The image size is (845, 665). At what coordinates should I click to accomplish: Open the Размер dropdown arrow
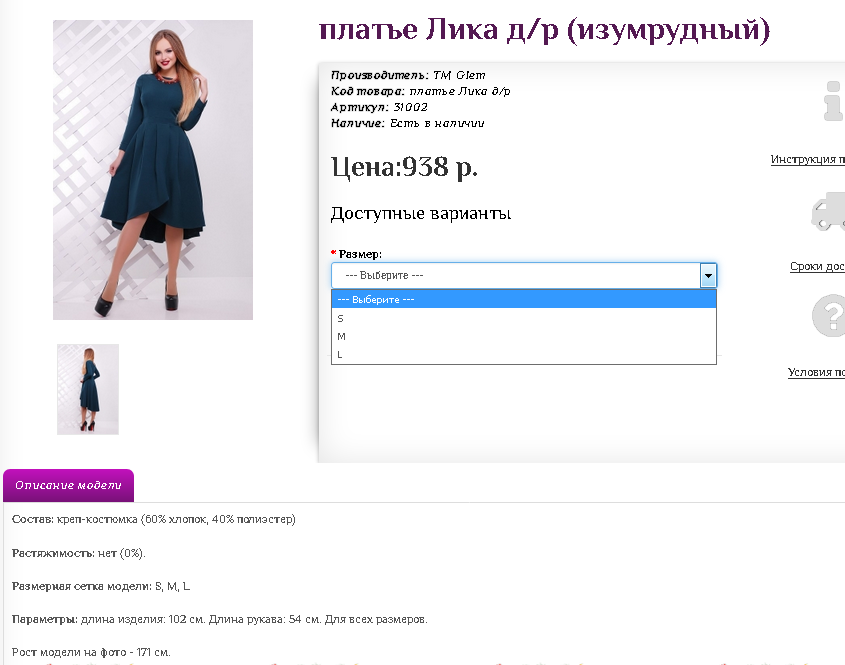(708, 275)
